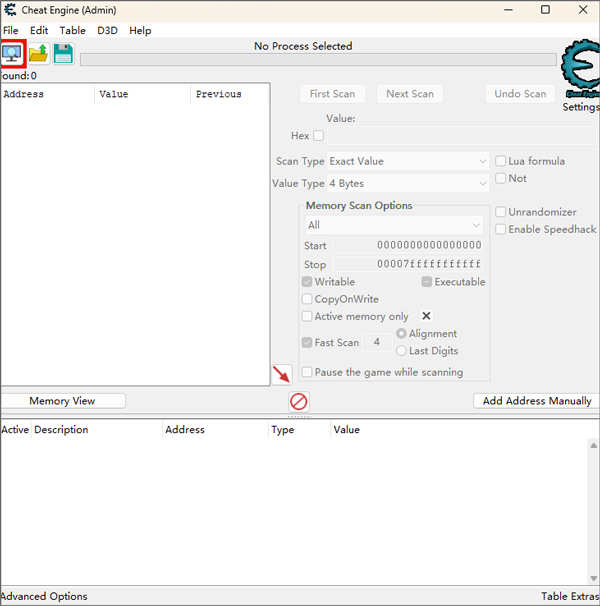Toggle the Hex checkbox
This screenshot has width=600, height=606.
click(x=319, y=136)
